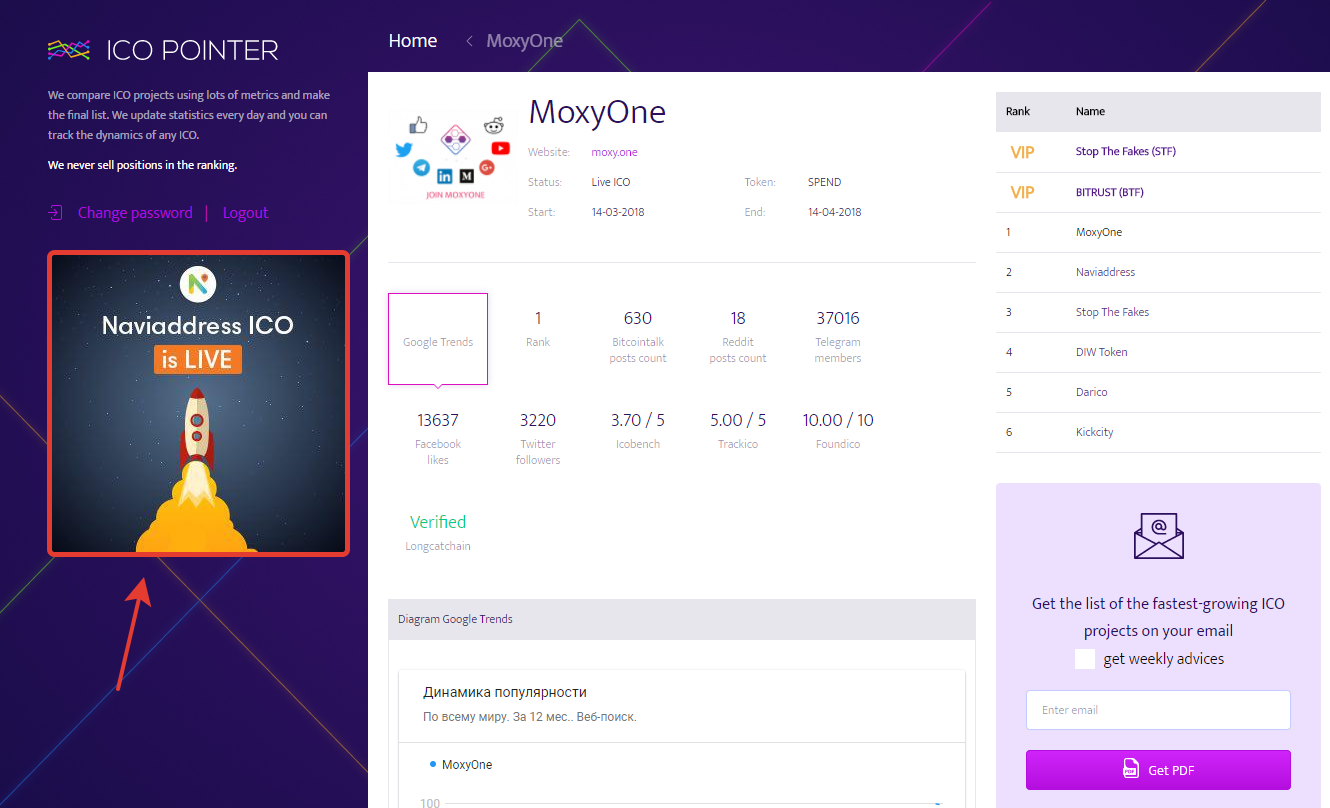
Task: Open MoxyOne in the ranking list
Action: 1099,232
